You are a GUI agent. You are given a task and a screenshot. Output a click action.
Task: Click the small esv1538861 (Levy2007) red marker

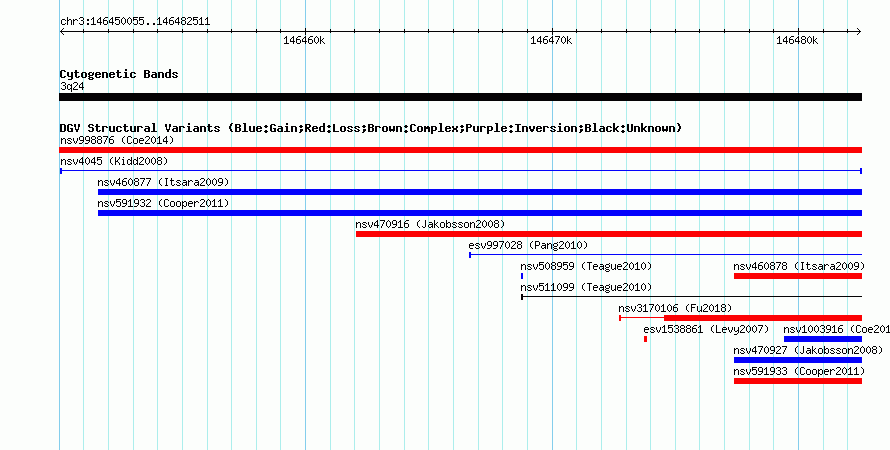click(x=645, y=339)
